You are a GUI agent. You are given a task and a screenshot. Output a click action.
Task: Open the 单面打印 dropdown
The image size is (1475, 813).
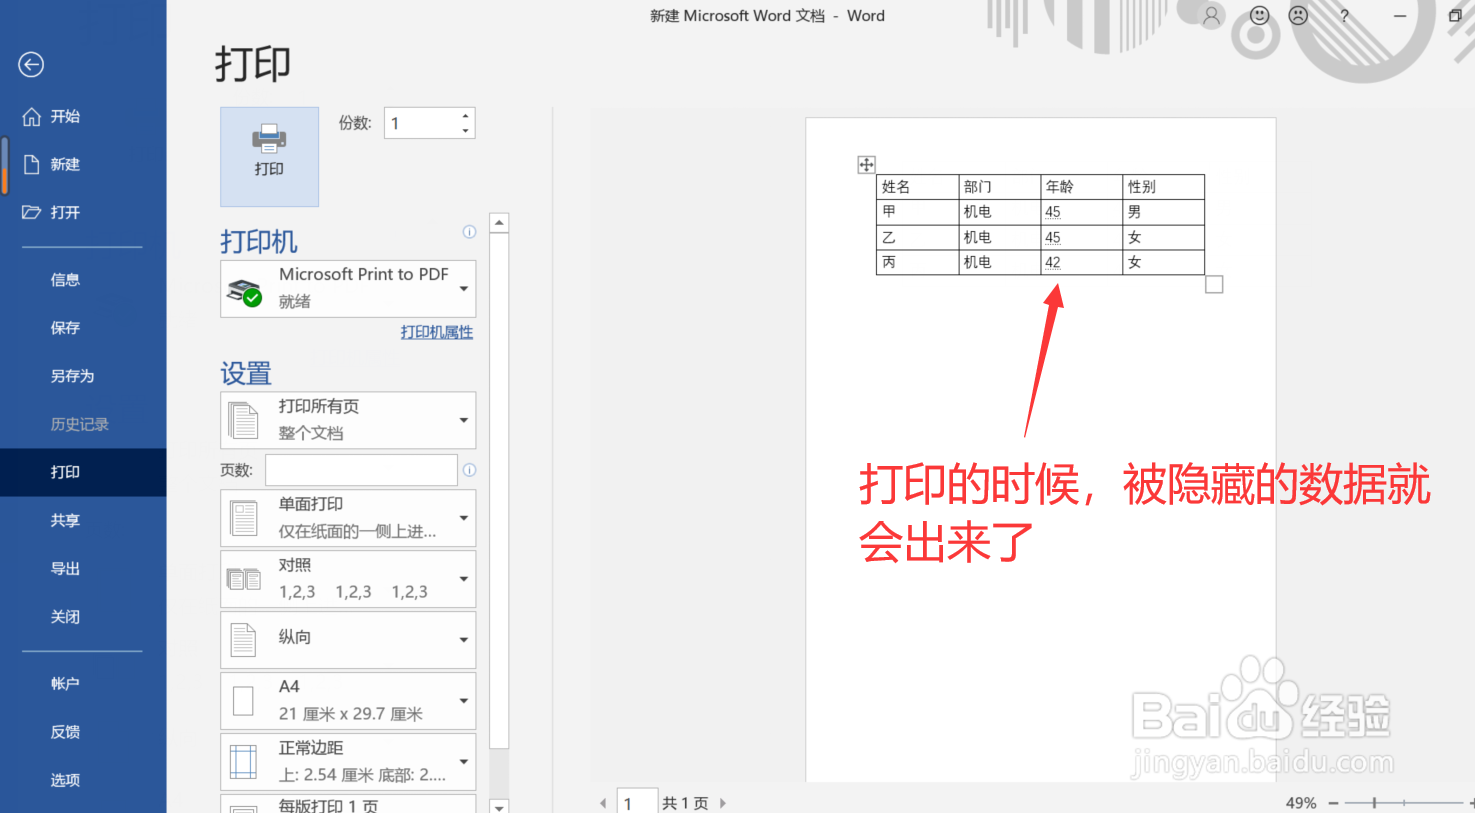[x=348, y=518]
